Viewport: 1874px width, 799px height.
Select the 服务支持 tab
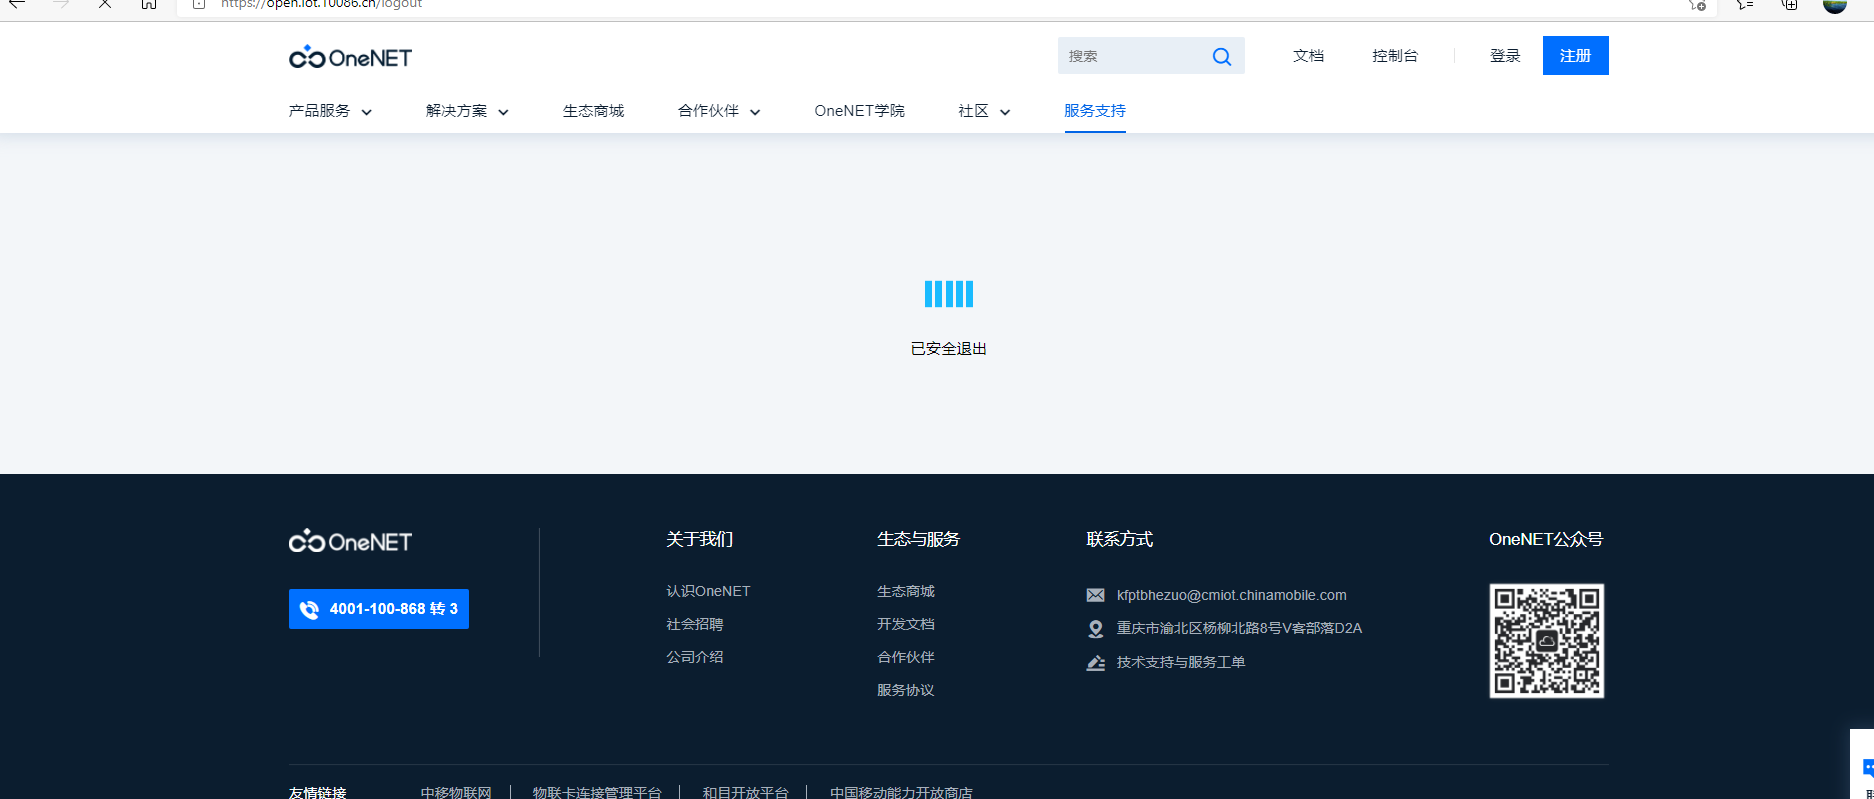pos(1095,111)
